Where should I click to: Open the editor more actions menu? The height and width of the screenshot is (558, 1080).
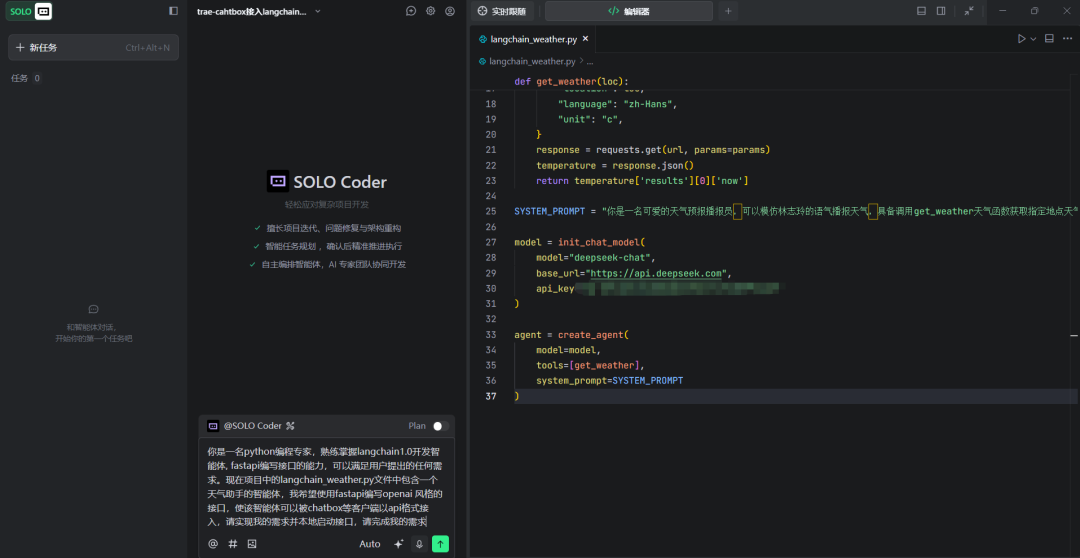point(1068,39)
